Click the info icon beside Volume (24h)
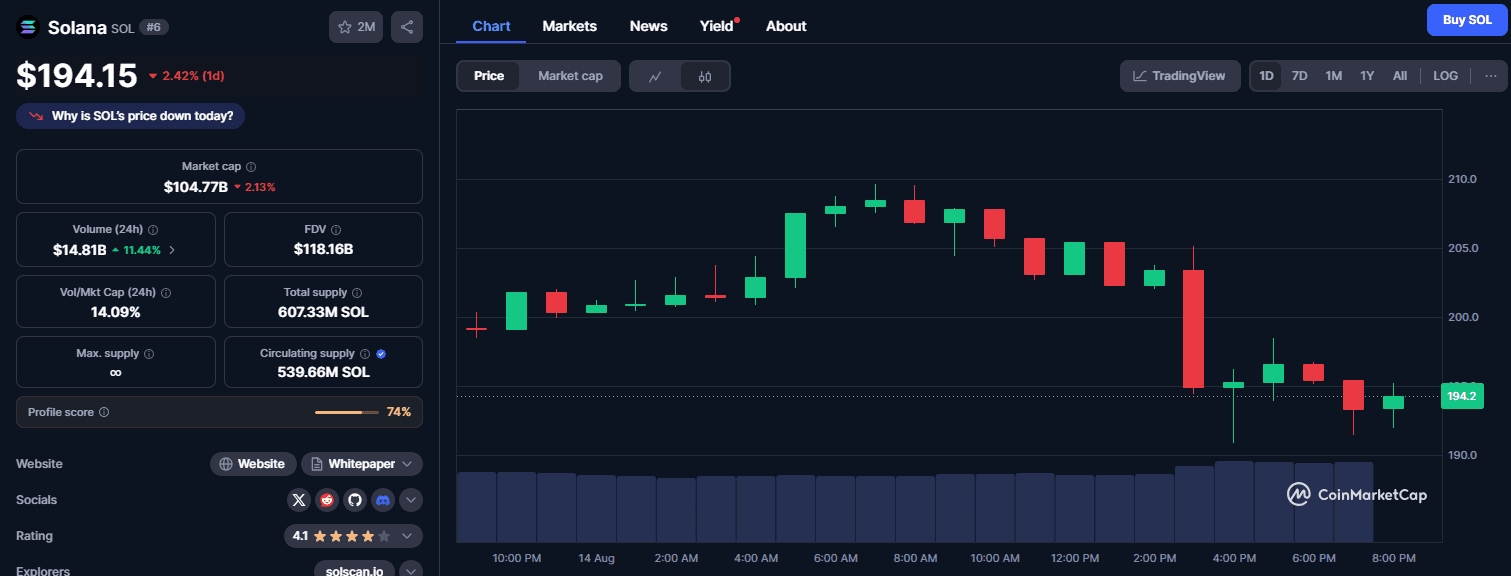 [153, 230]
